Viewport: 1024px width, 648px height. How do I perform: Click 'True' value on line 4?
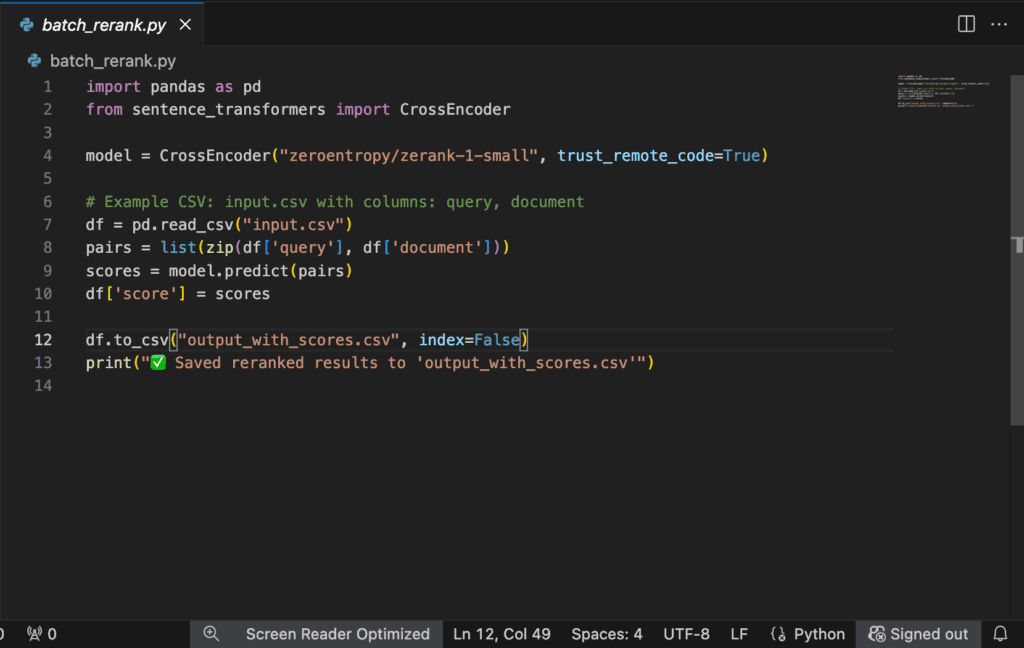[742, 155]
